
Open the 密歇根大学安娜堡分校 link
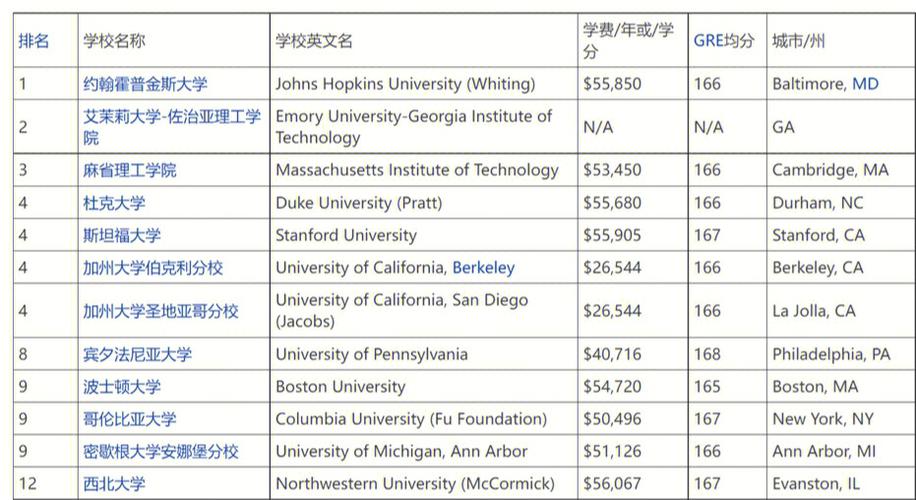tap(160, 452)
